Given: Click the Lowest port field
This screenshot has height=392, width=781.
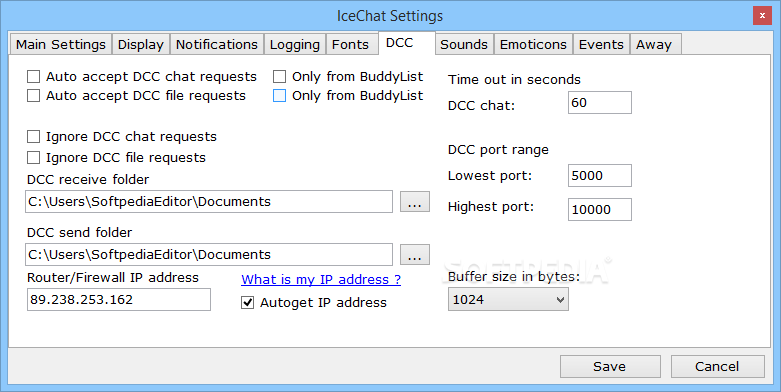Looking at the screenshot, I should (x=600, y=175).
